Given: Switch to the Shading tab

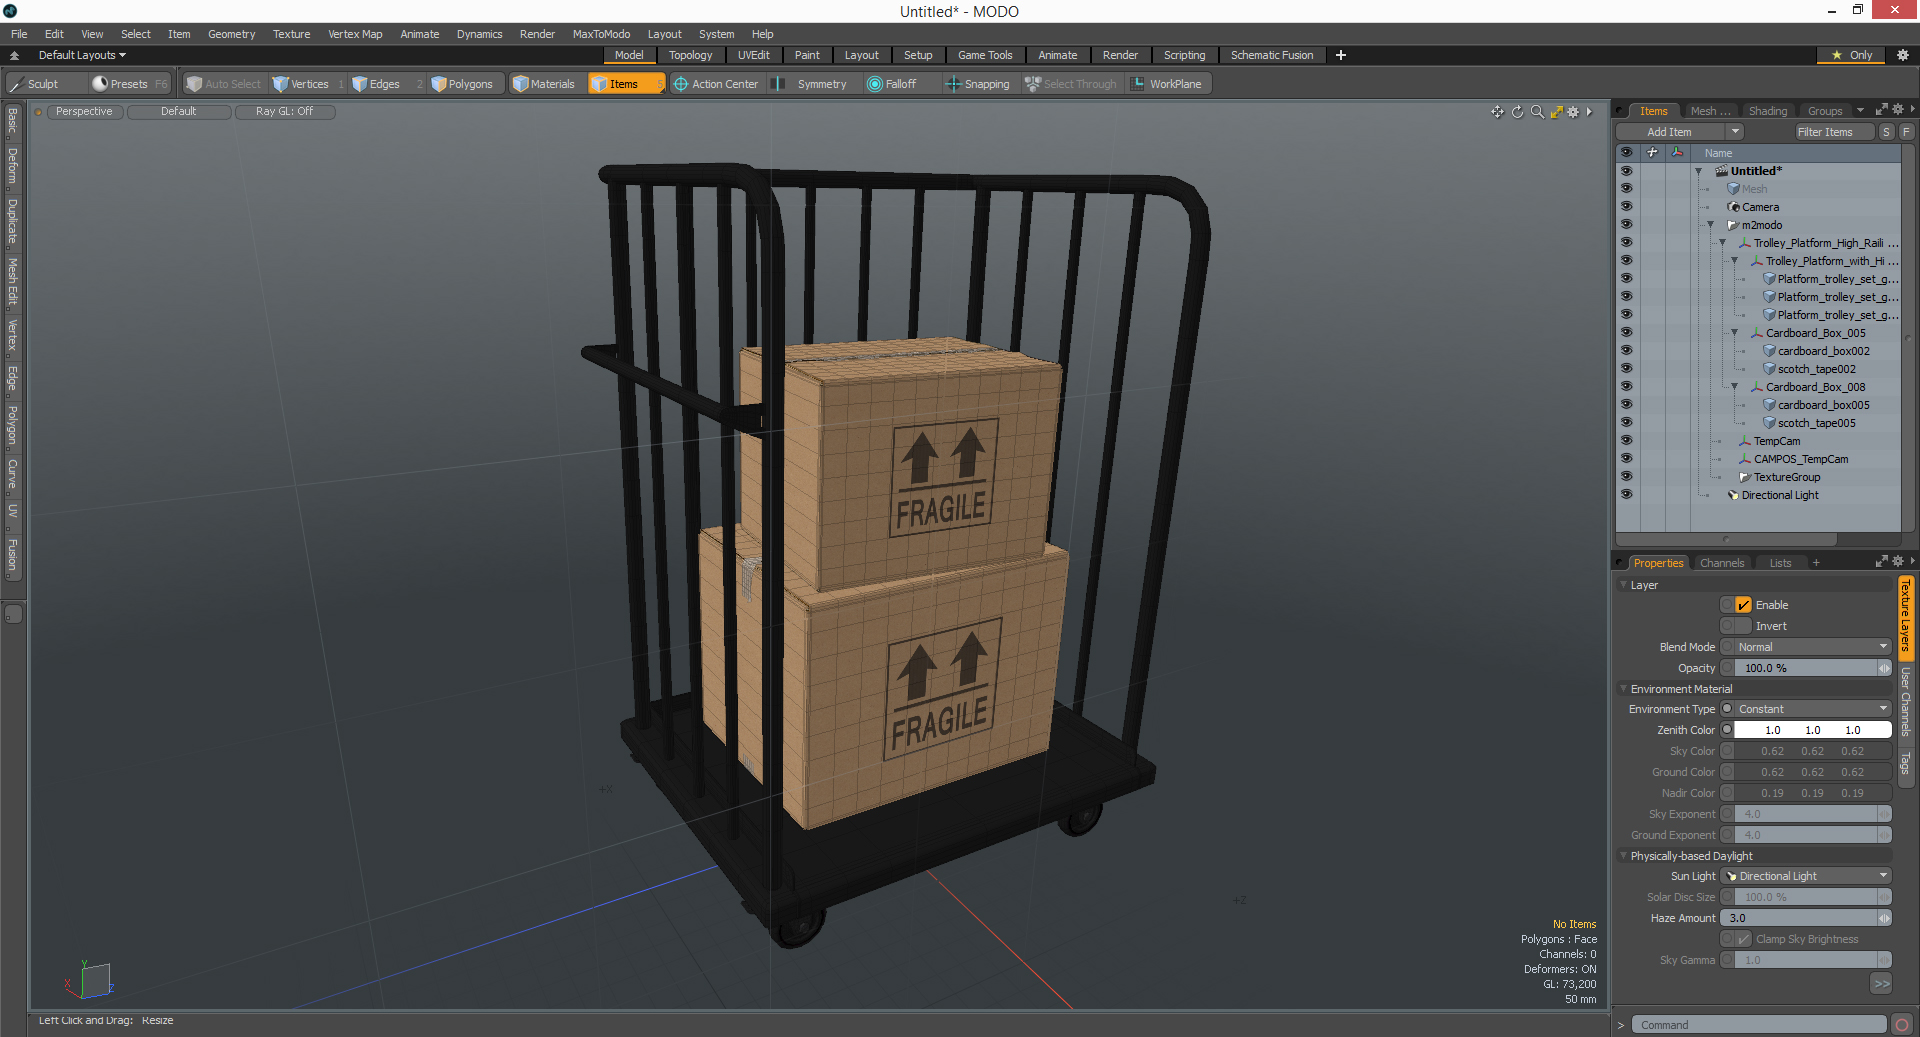Looking at the screenshot, I should (x=1767, y=111).
